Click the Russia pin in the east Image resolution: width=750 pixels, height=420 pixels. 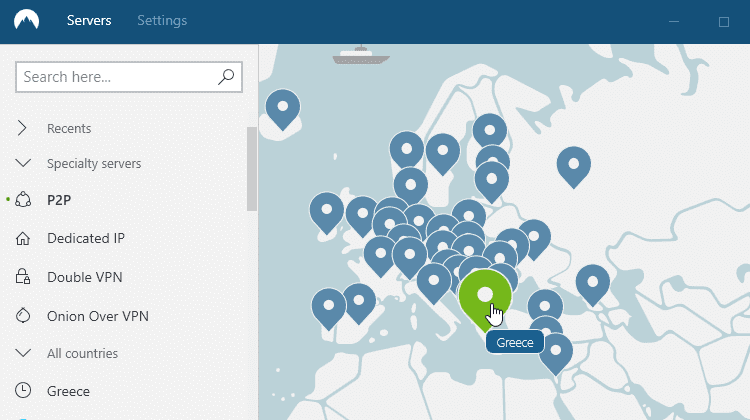pos(574,167)
